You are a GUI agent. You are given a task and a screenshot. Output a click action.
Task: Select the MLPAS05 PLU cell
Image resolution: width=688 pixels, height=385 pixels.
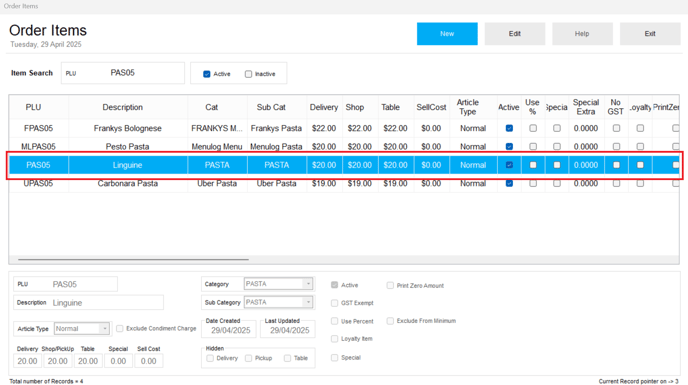[39, 147]
